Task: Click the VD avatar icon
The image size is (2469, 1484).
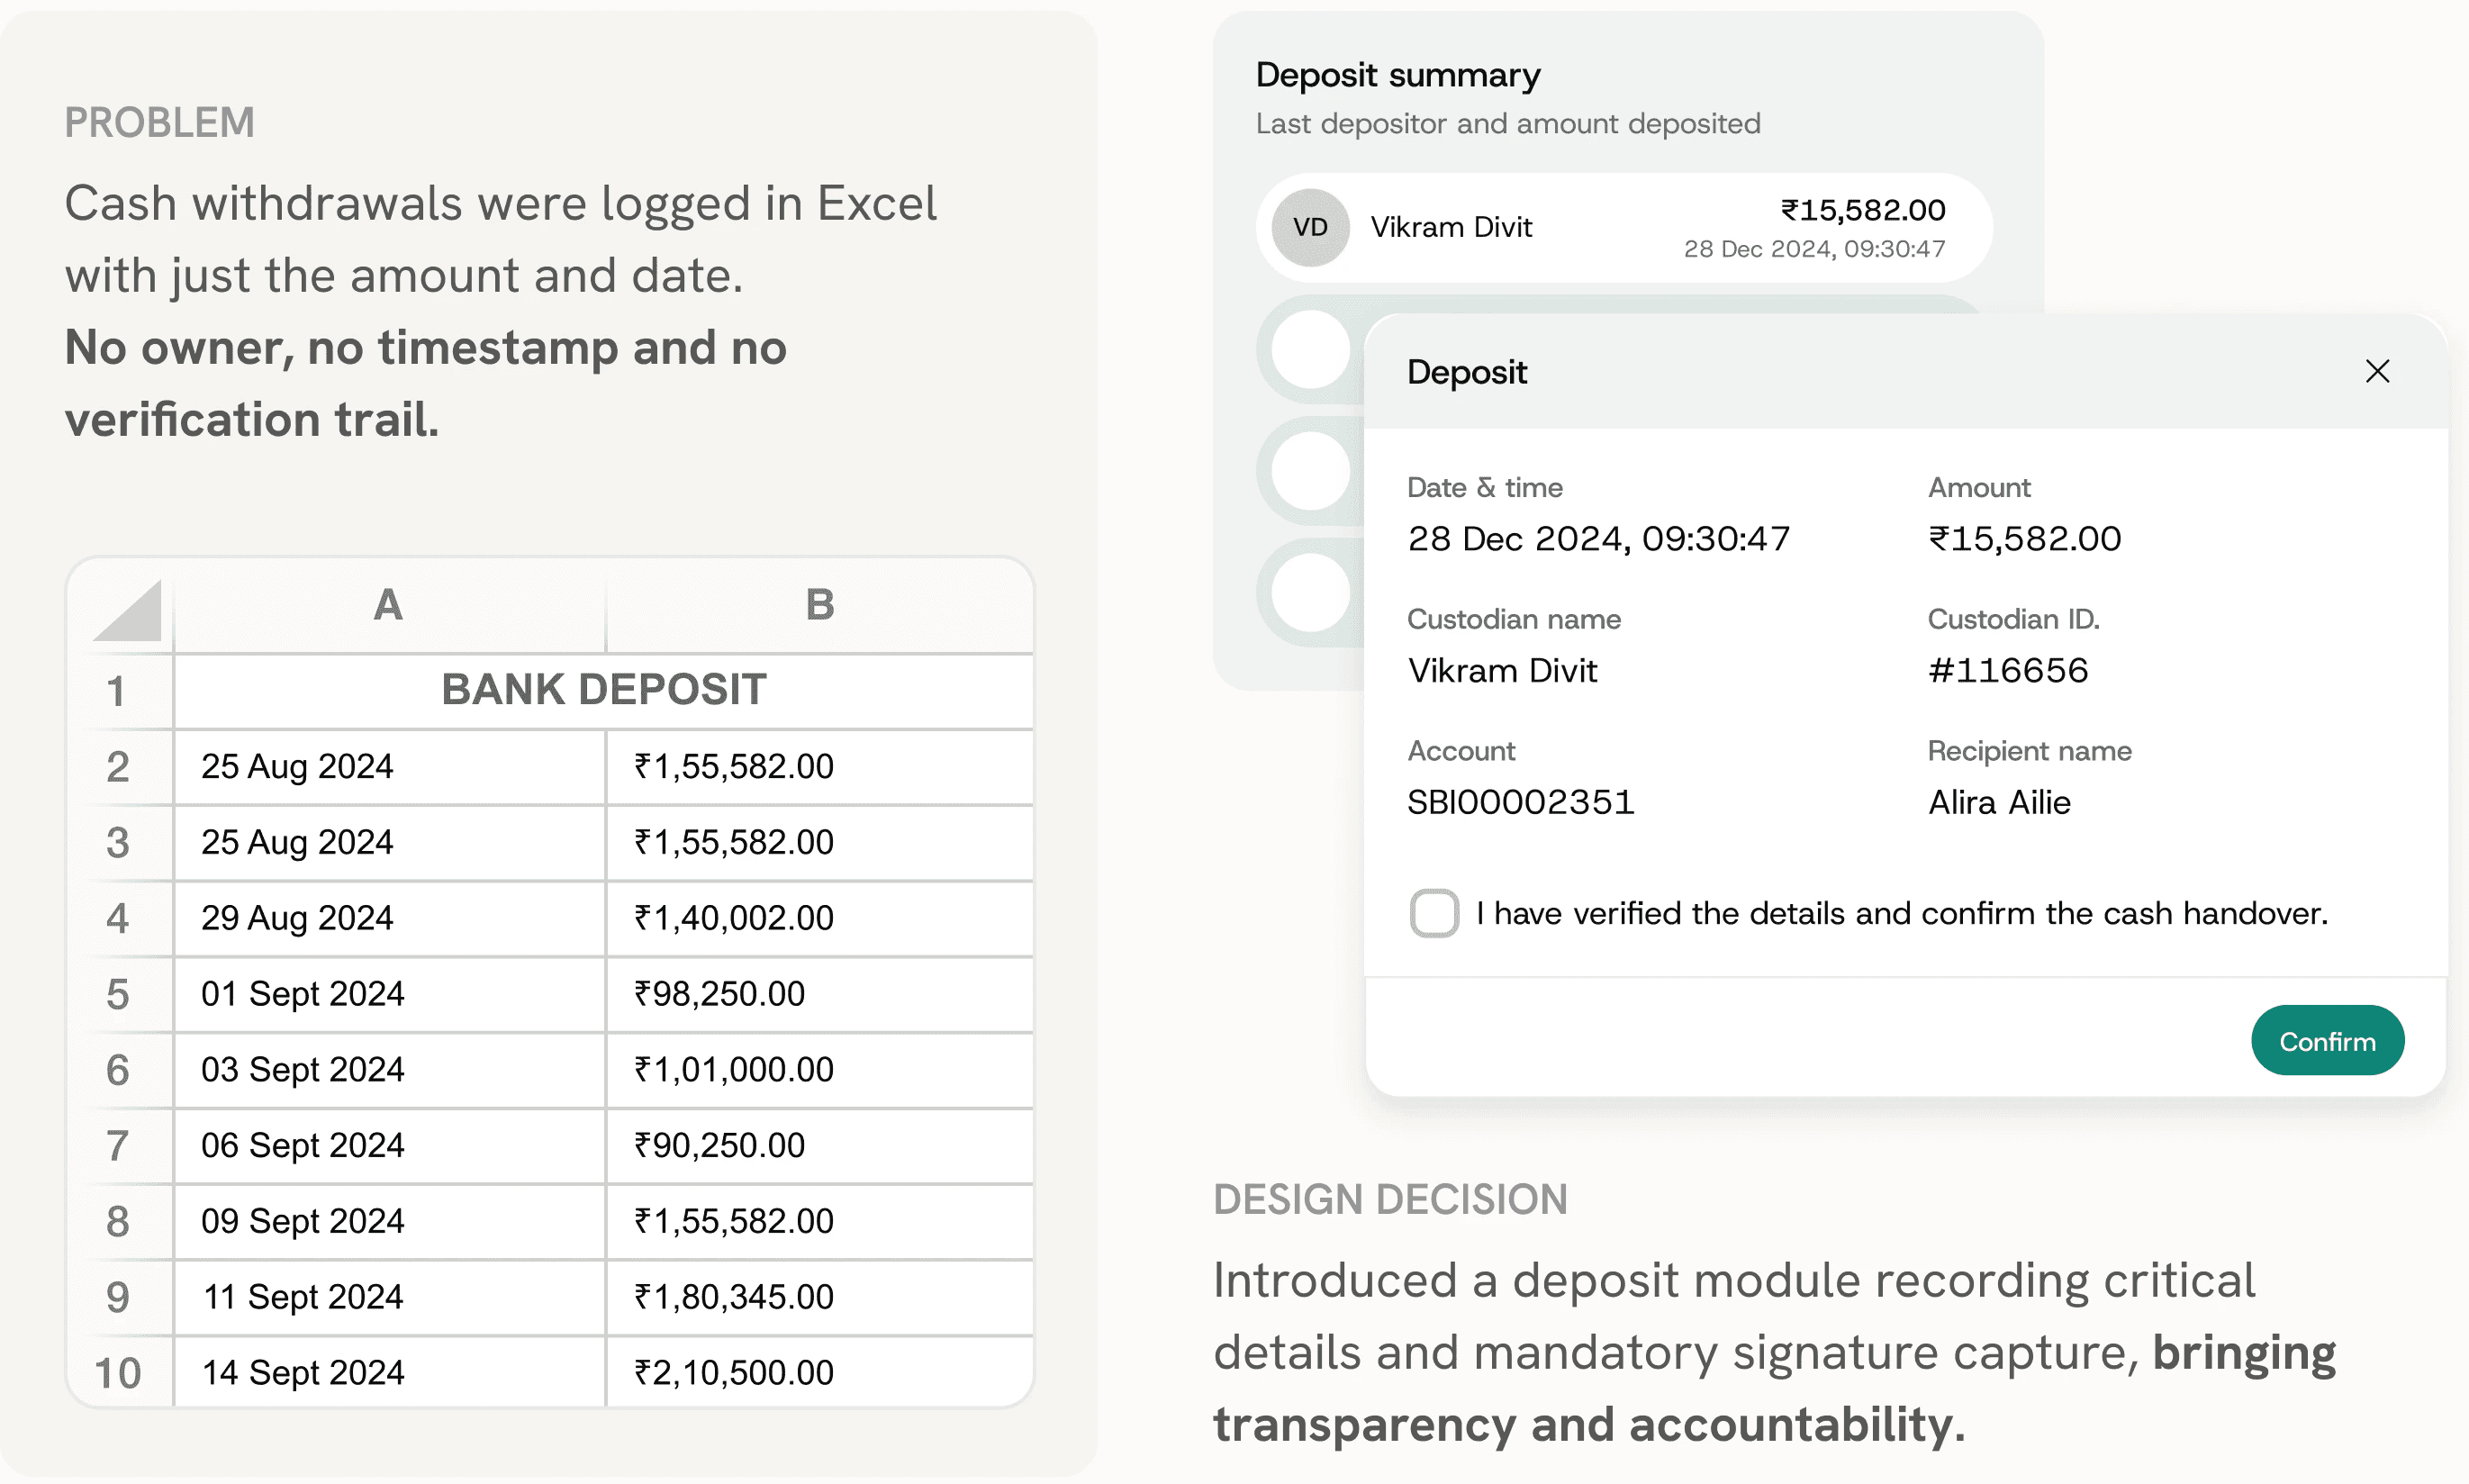Action: click(x=1310, y=228)
